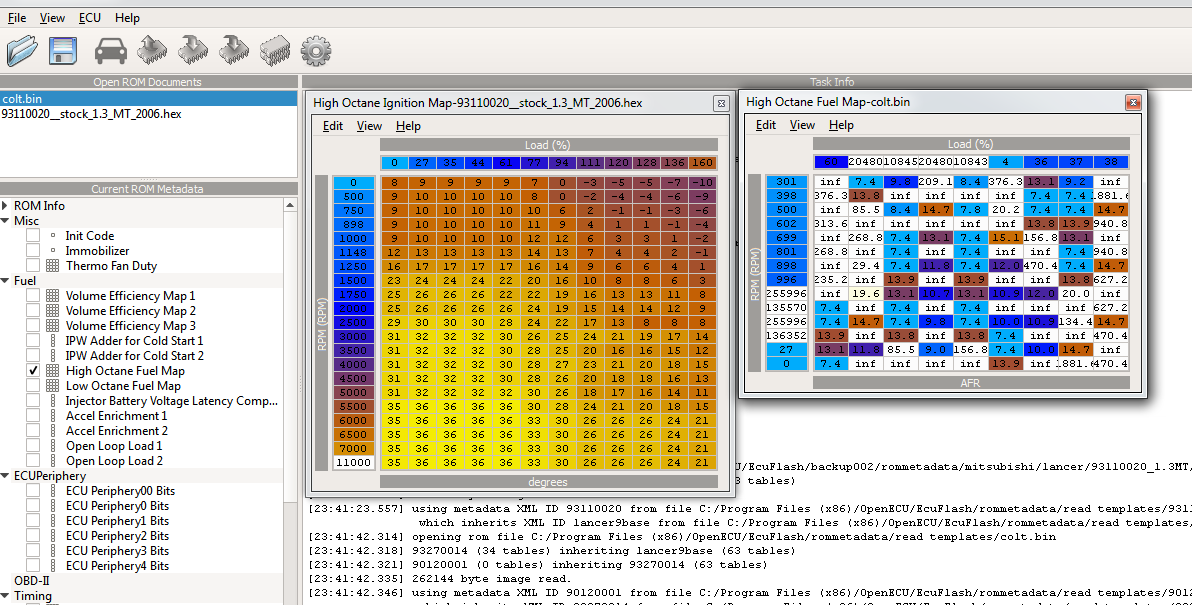Select colt.bin in the Open ROM Documents list

click(x=21, y=99)
